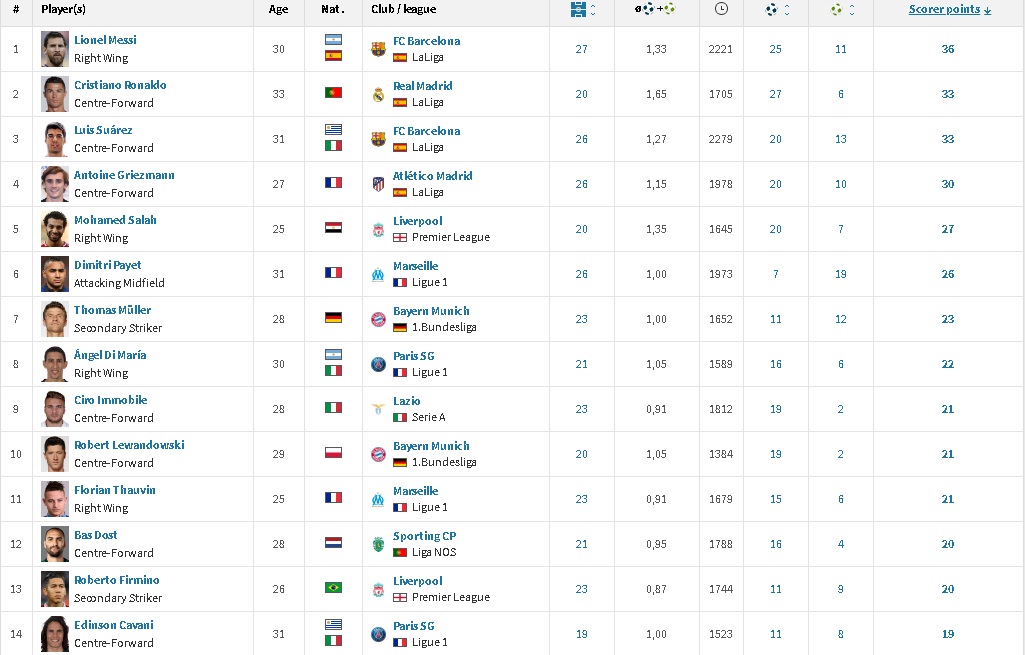
Task: Click Dimitri Payet's 19 assists value
Action: tap(841, 274)
